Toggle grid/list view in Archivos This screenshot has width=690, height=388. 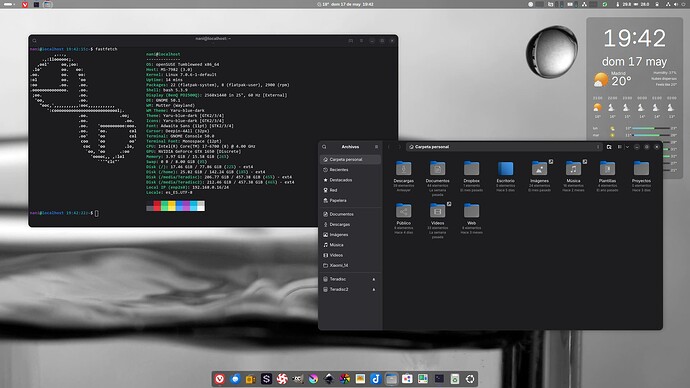click(x=620, y=147)
